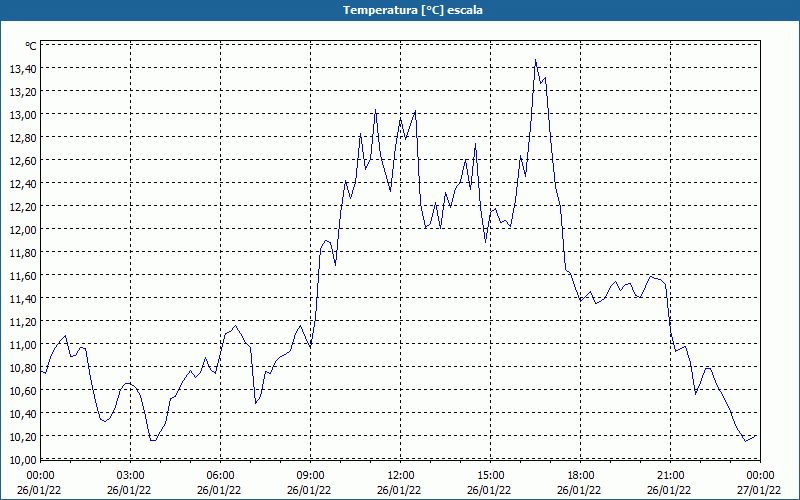Click the 12,80 y-axis label
This screenshot has width=800, height=500.
pyautogui.click(x=23, y=137)
